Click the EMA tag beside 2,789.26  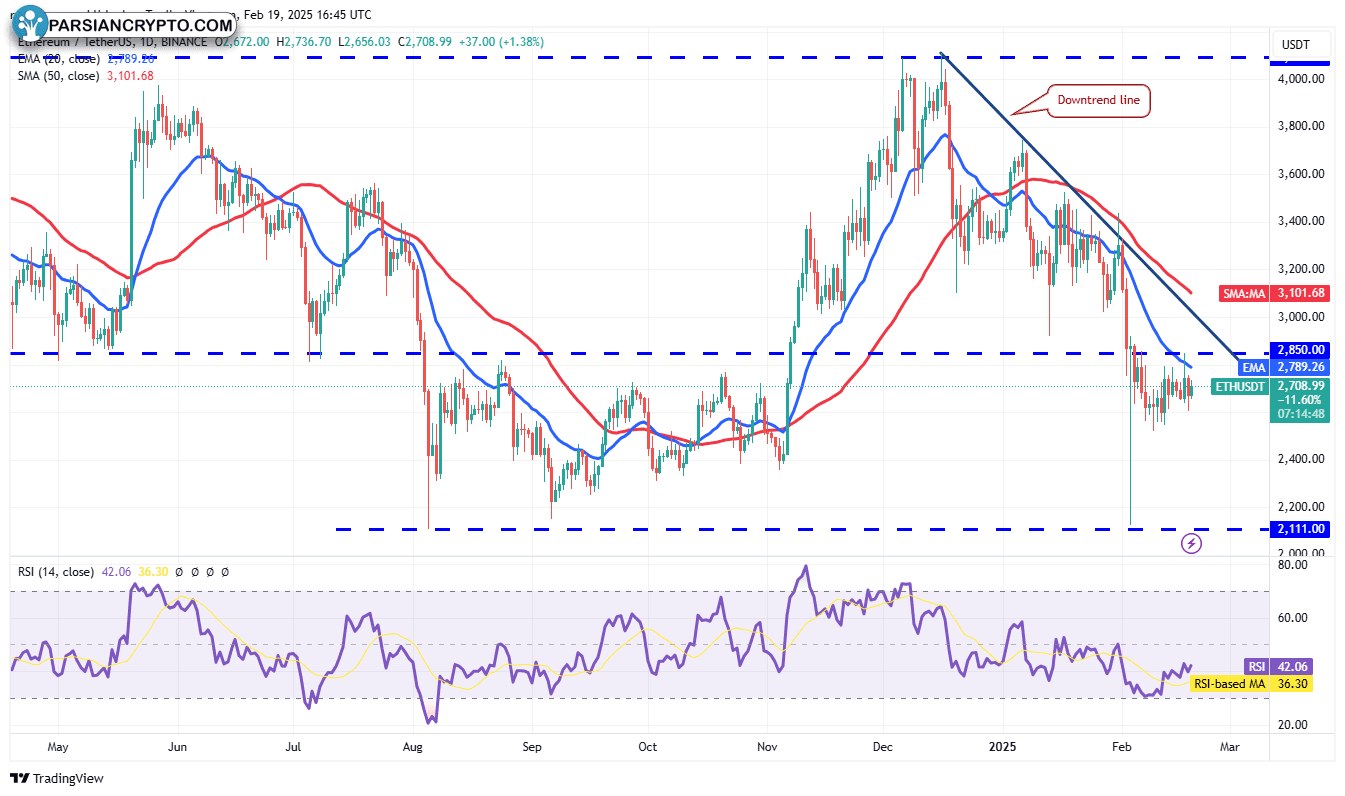tap(1254, 367)
